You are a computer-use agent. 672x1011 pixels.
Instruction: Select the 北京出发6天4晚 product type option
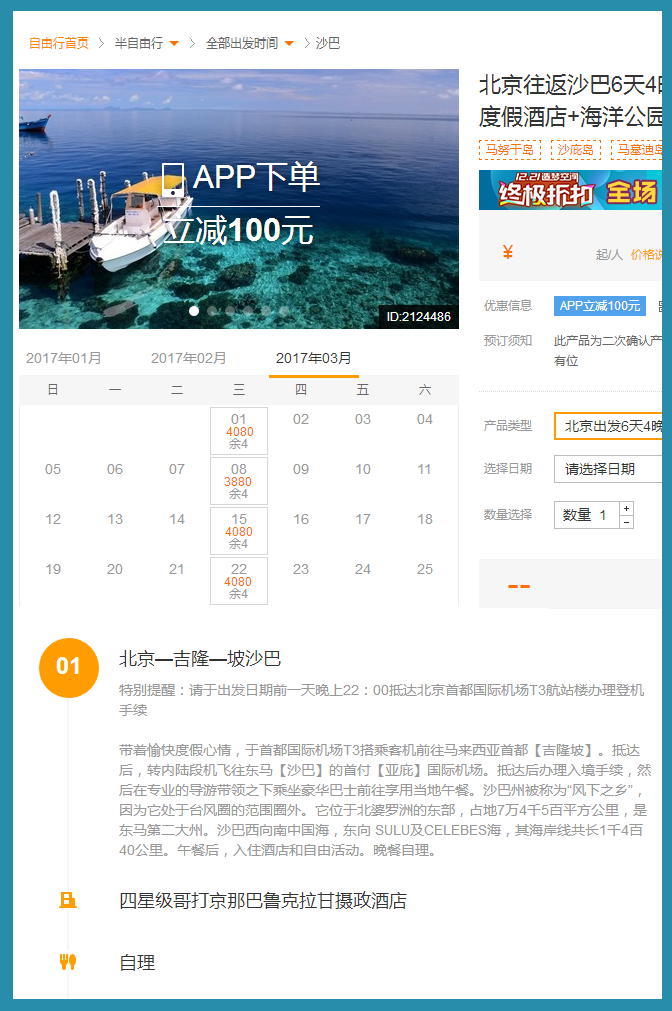point(610,426)
